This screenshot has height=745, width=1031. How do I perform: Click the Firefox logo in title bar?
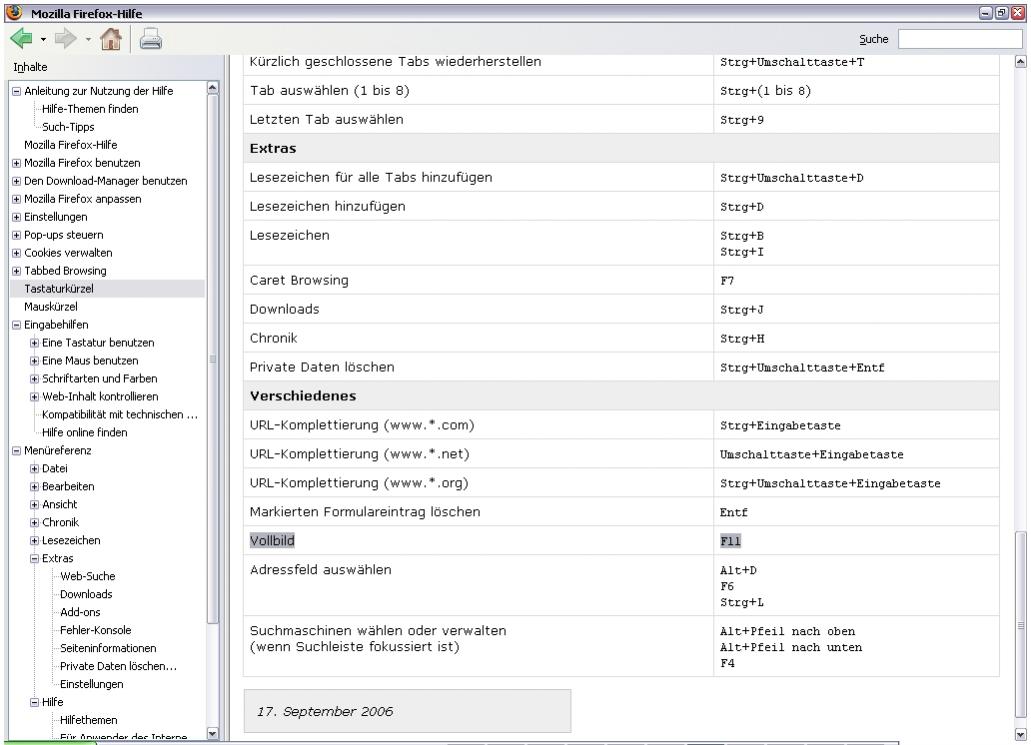point(14,12)
